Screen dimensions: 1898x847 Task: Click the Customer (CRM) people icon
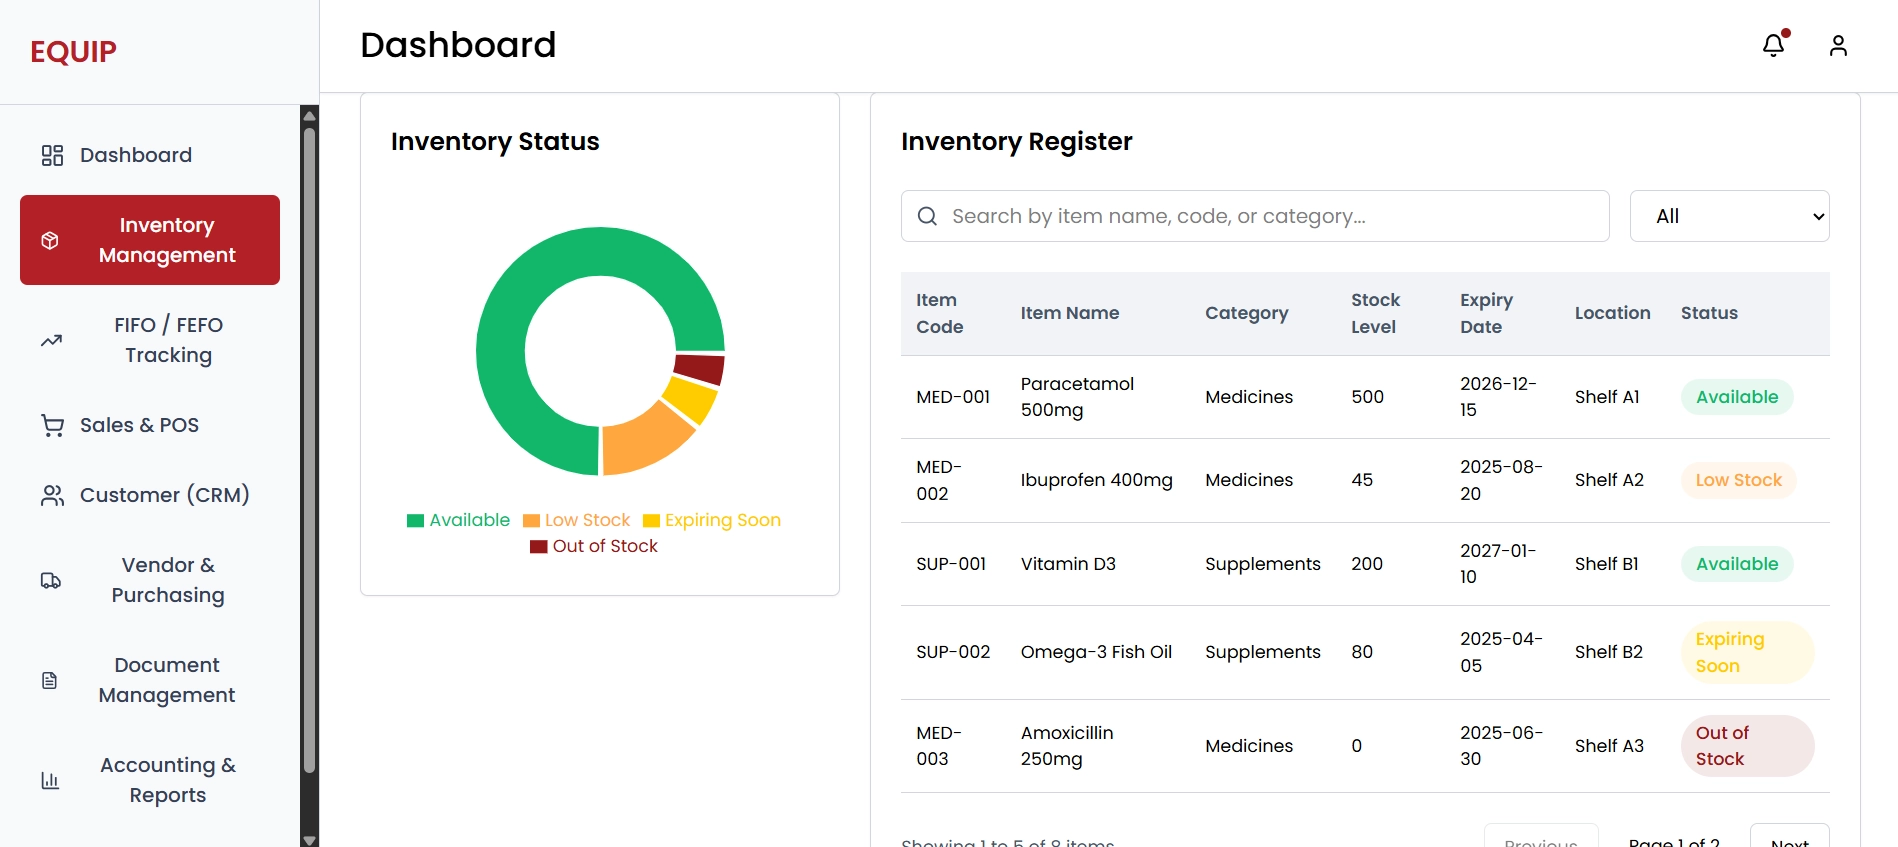tap(52, 495)
